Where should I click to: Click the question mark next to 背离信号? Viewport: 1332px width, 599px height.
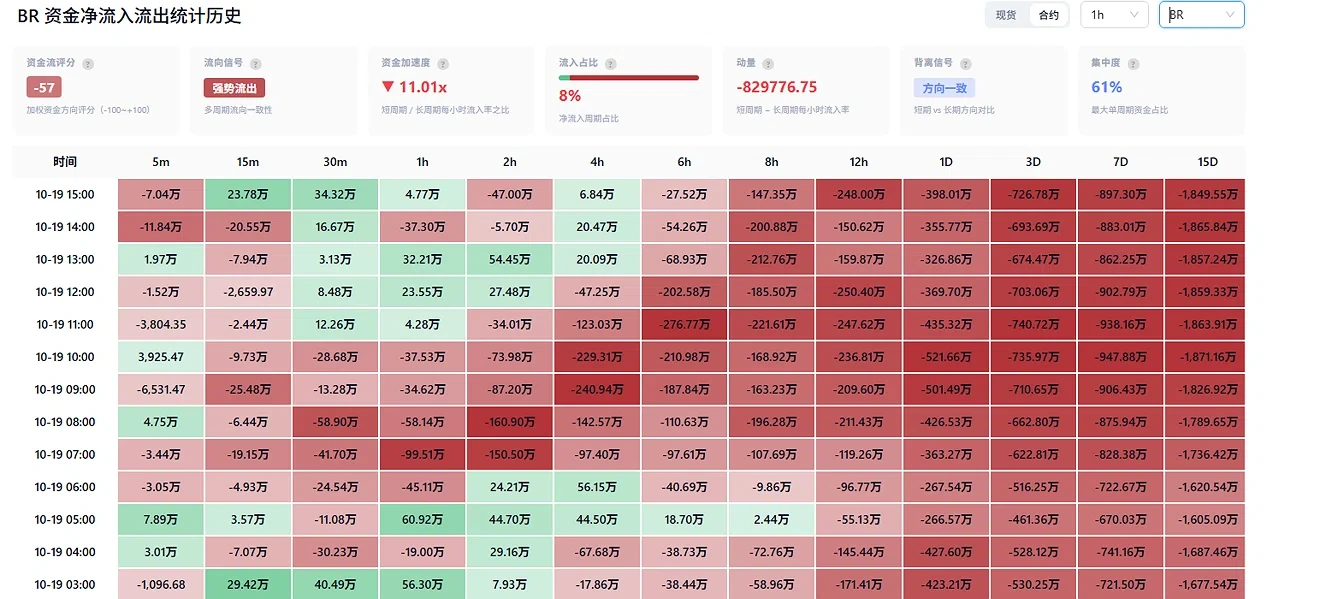point(966,63)
